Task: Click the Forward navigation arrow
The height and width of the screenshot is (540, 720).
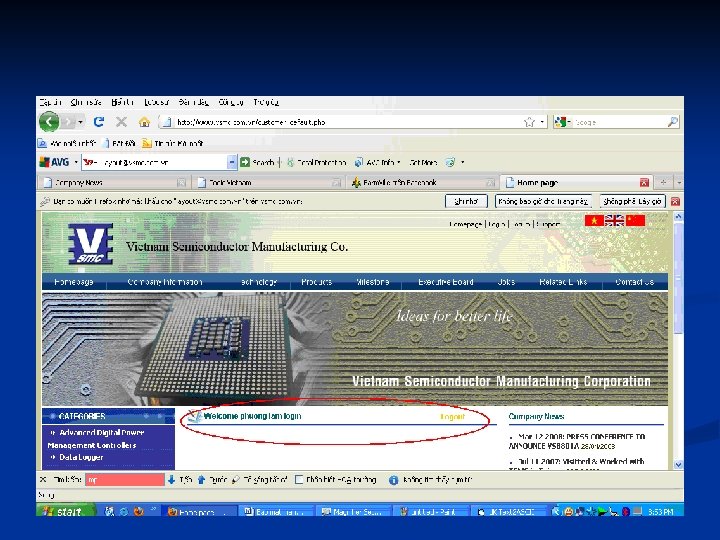Action: click(68, 122)
